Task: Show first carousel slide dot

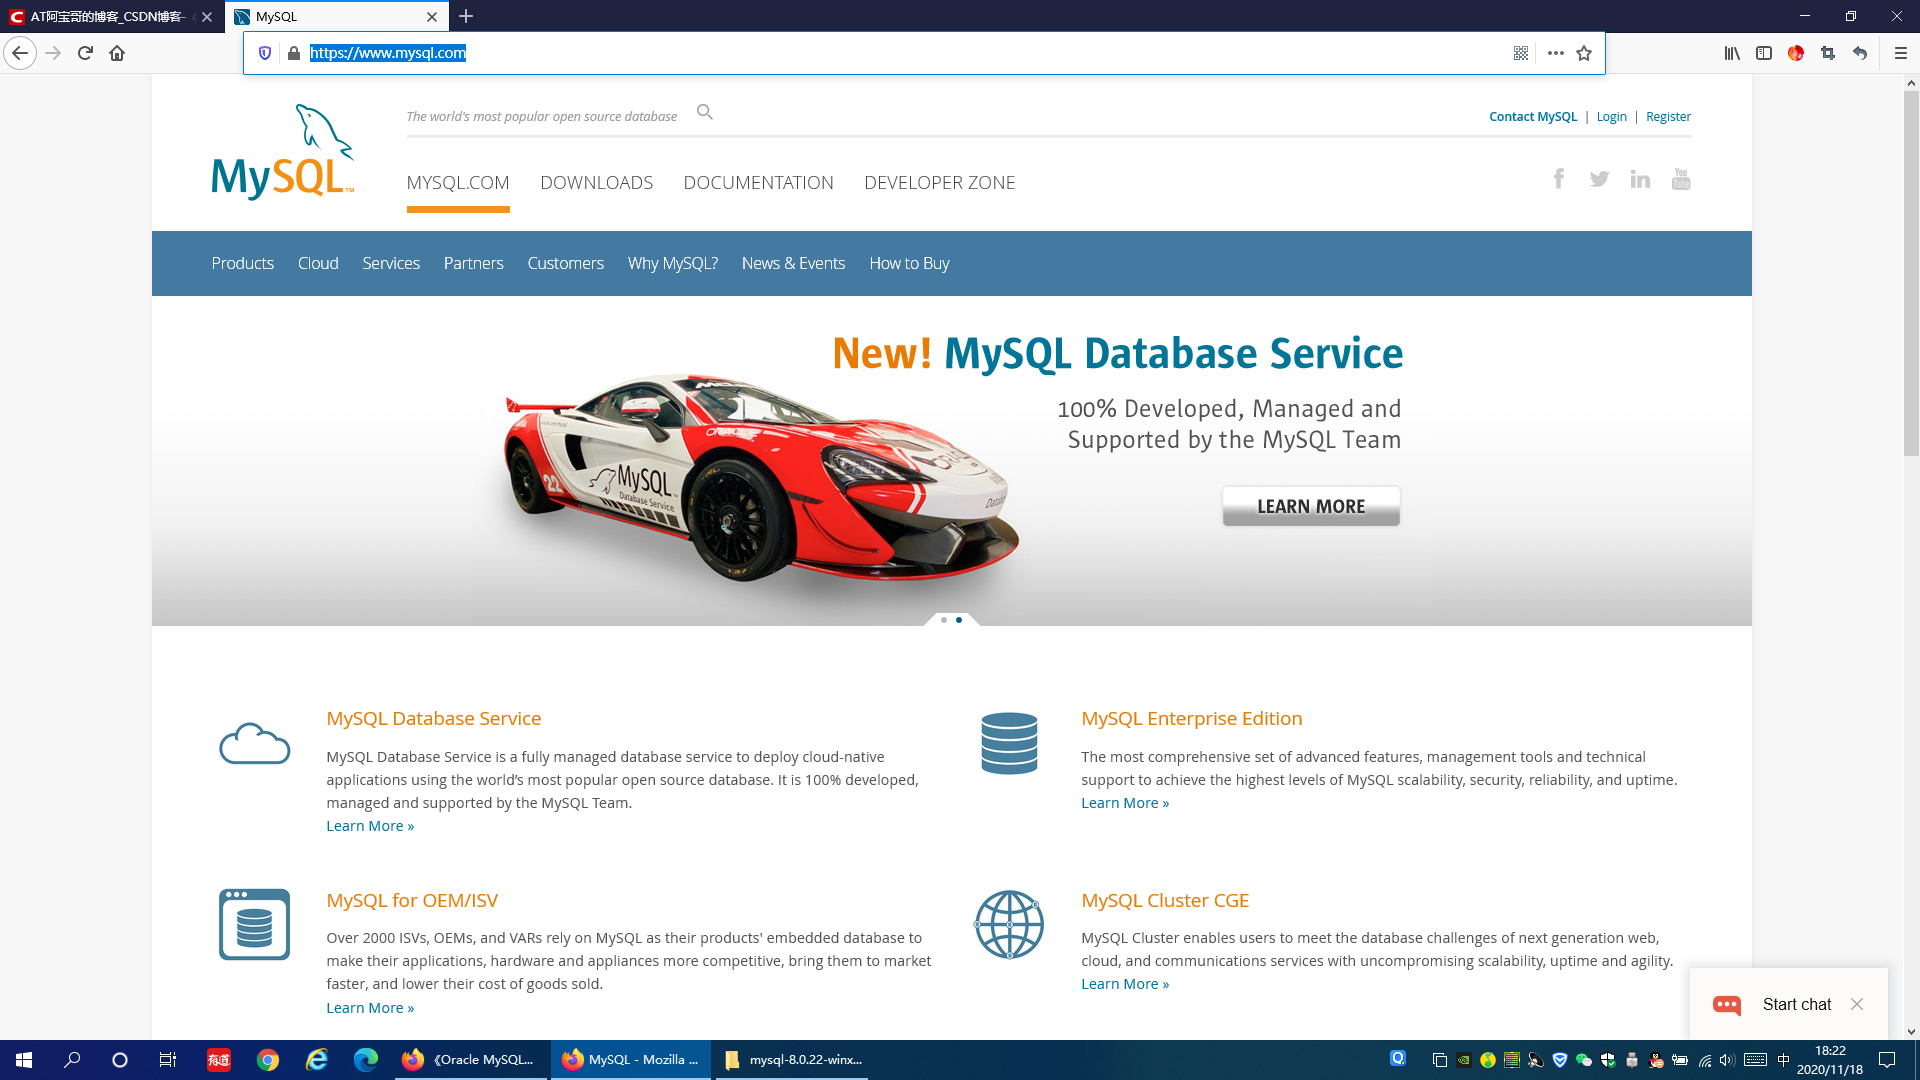Action: (x=944, y=620)
